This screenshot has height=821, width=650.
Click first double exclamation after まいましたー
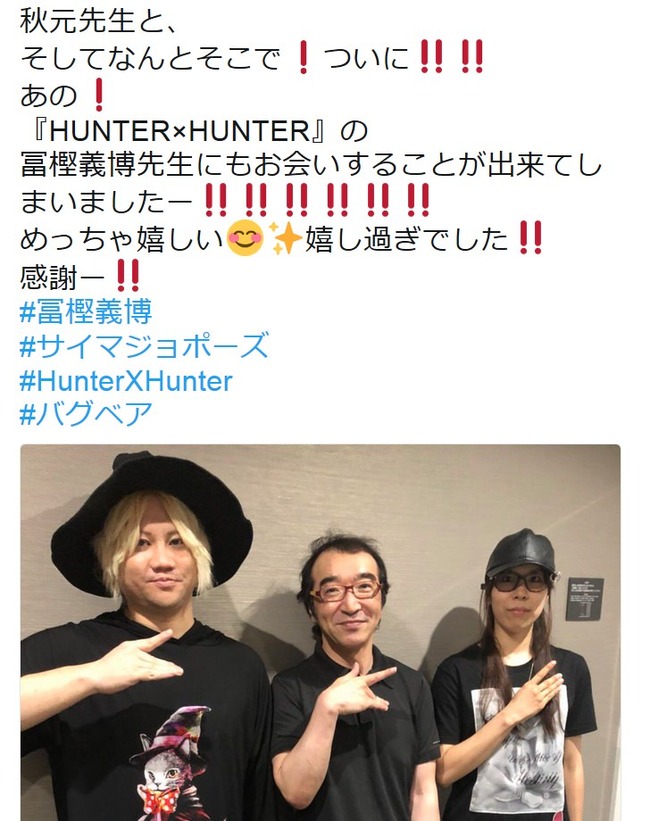pyautogui.click(x=215, y=201)
